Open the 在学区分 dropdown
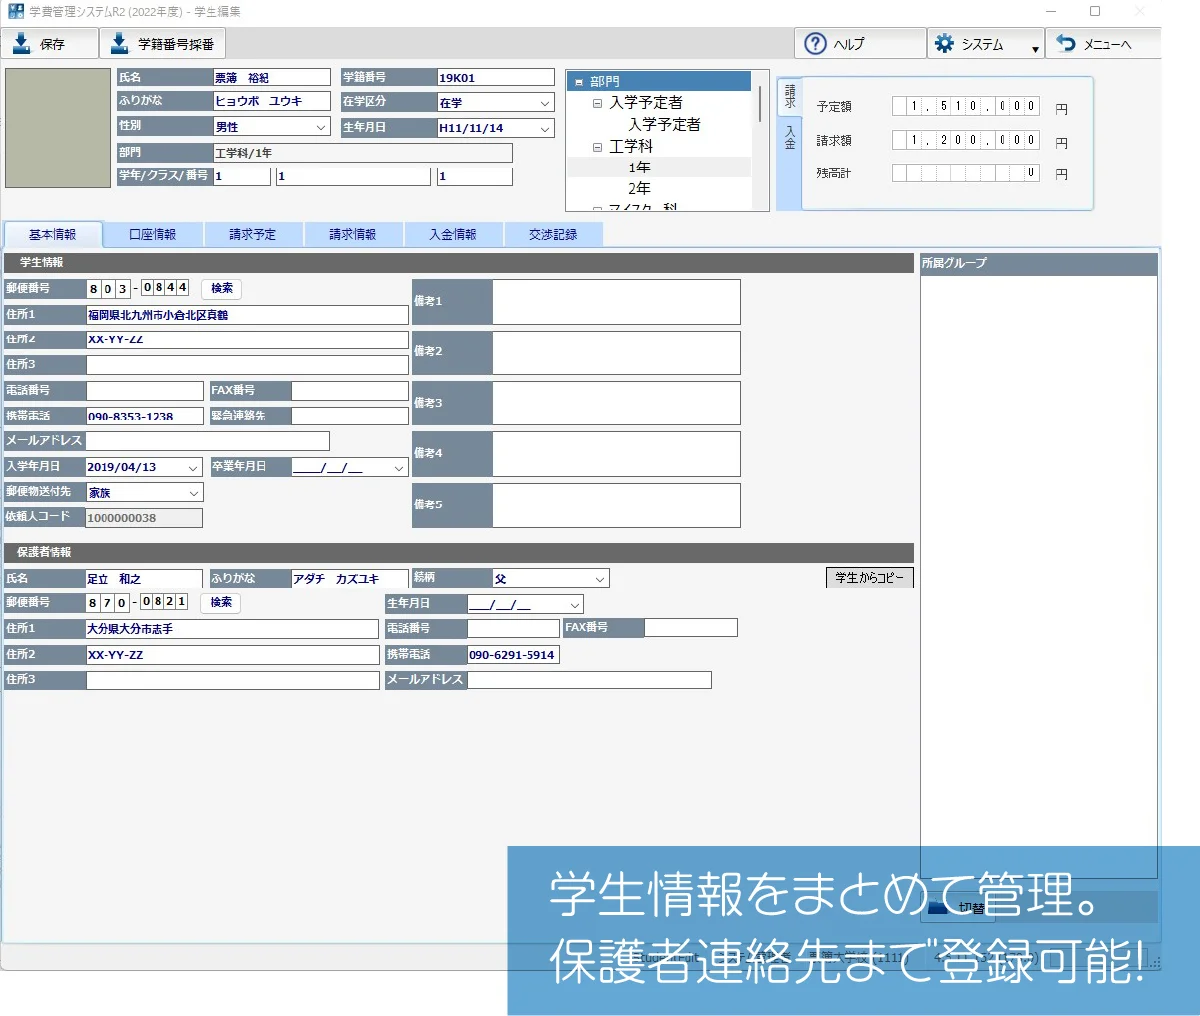Screen dimensions: 1200x1016 [545, 103]
